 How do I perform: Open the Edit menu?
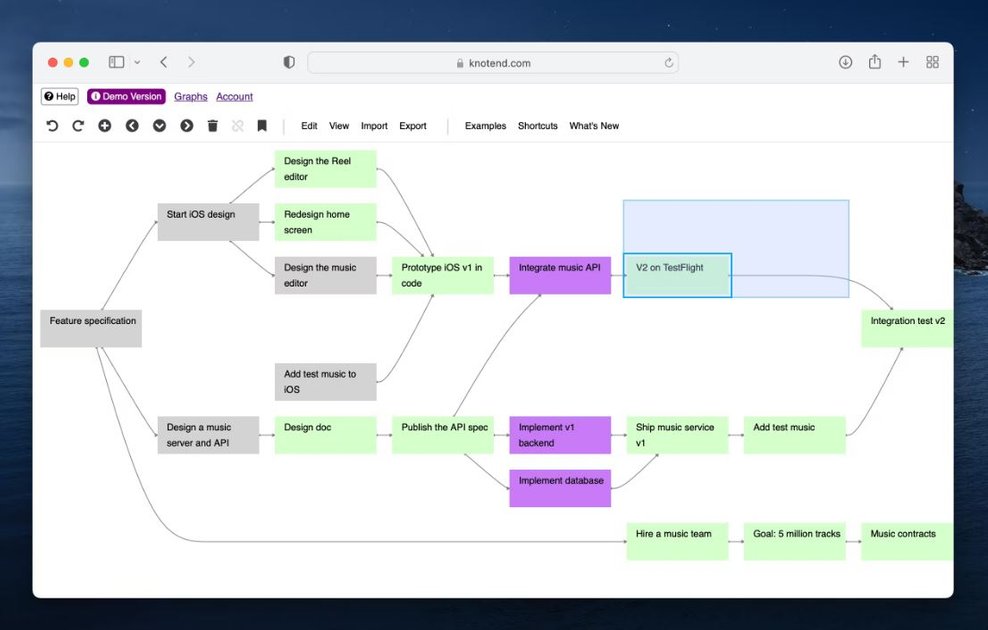tap(308, 126)
